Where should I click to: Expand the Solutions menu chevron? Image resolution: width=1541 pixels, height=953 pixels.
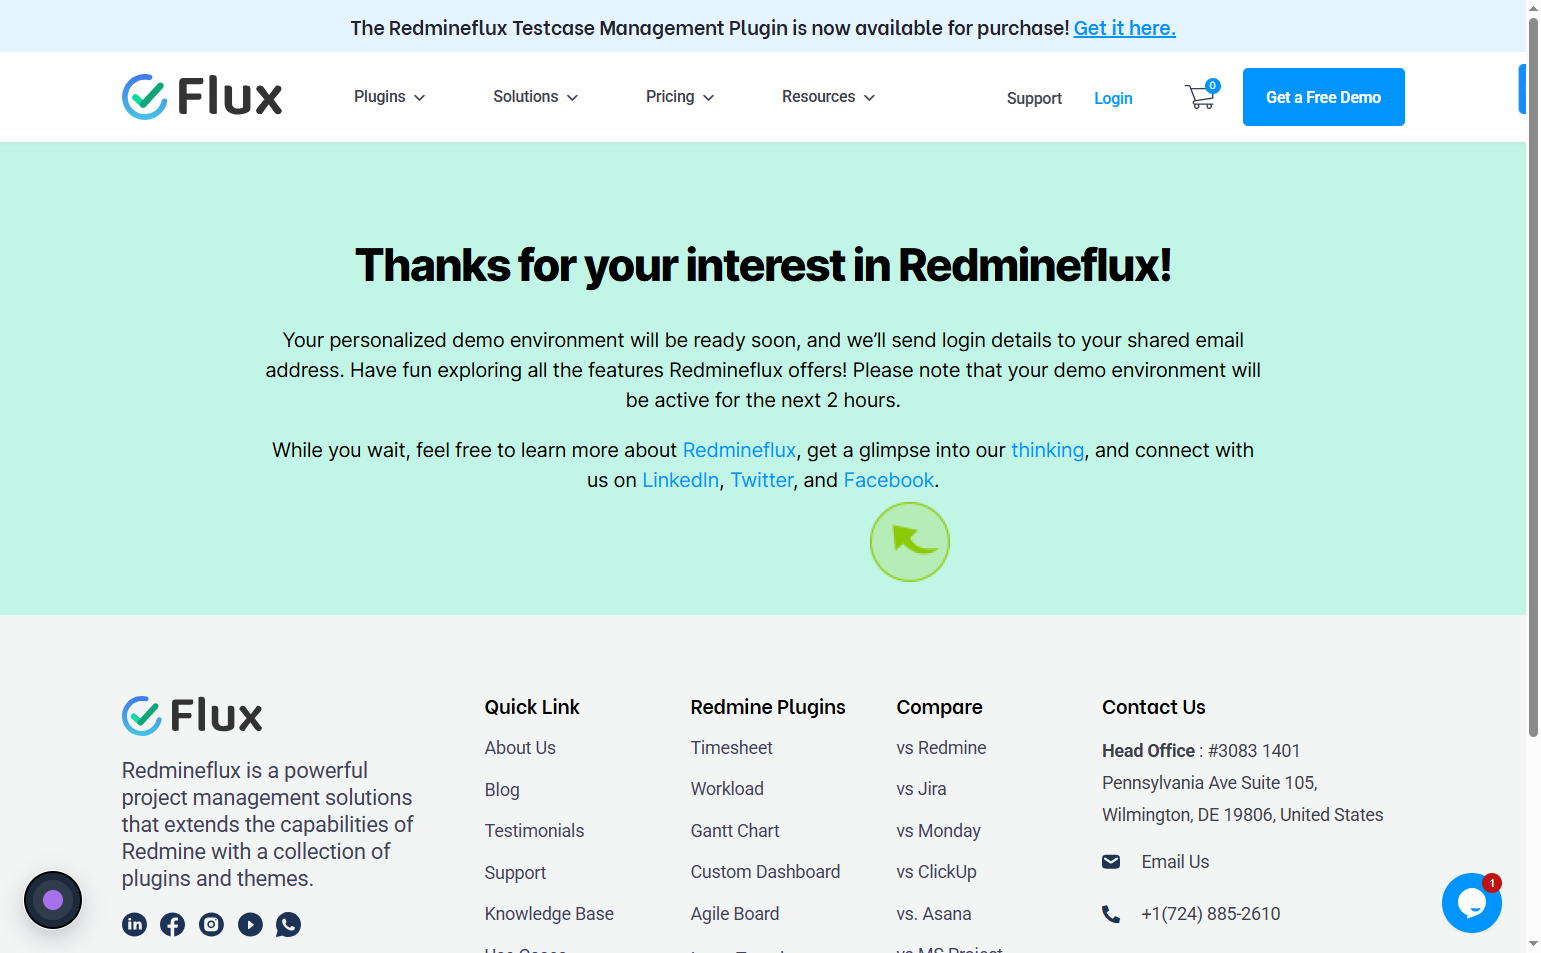click(572, 98)
